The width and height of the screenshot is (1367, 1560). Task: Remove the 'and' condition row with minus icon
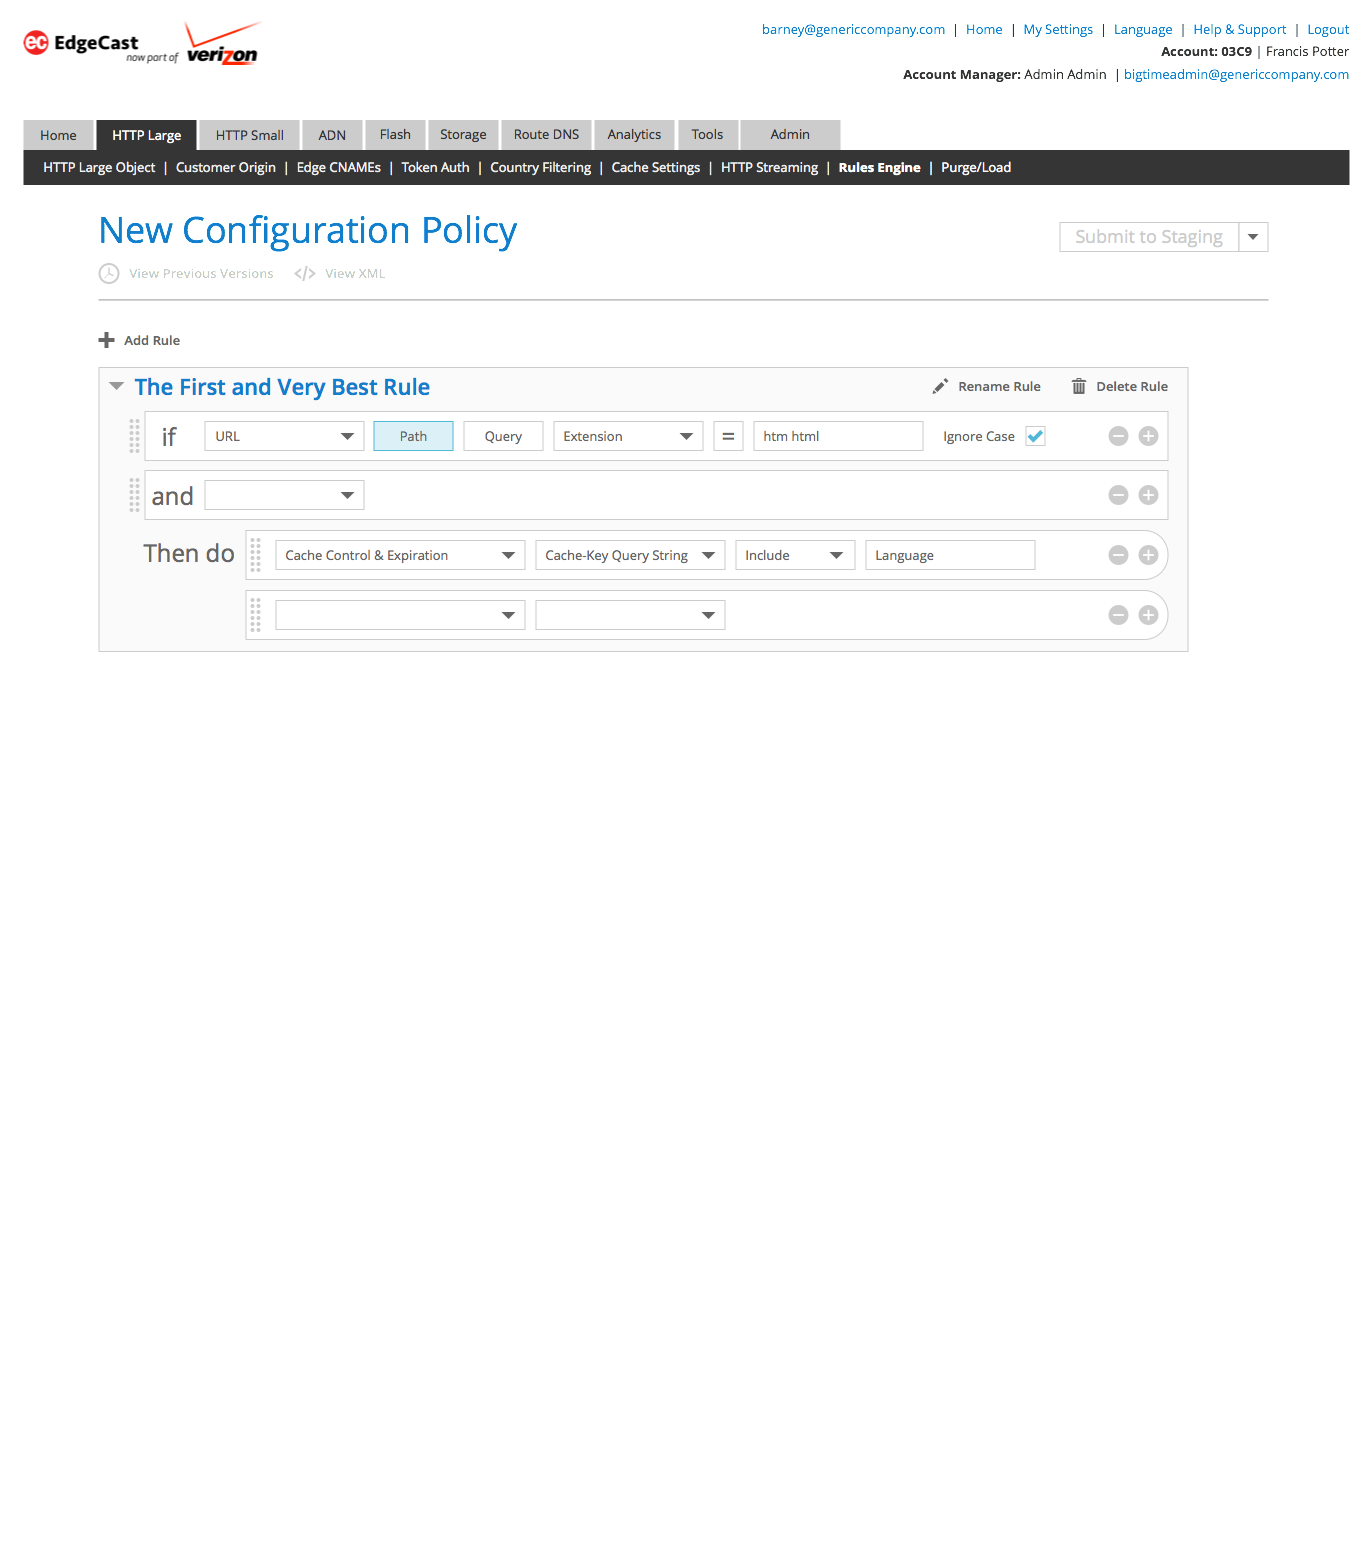(x=1118, y=495)
